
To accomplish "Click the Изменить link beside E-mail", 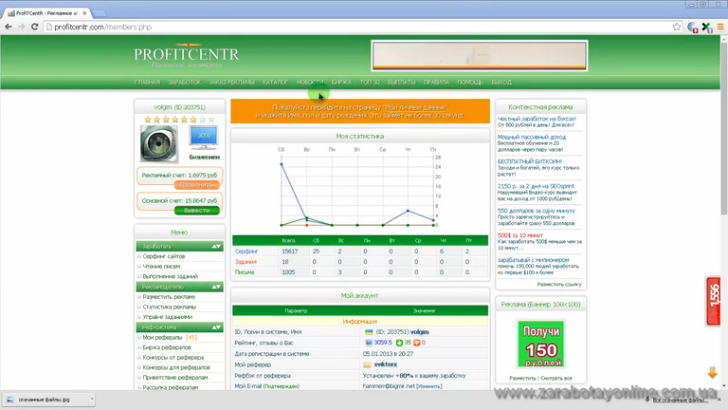I will pos(429,386).
